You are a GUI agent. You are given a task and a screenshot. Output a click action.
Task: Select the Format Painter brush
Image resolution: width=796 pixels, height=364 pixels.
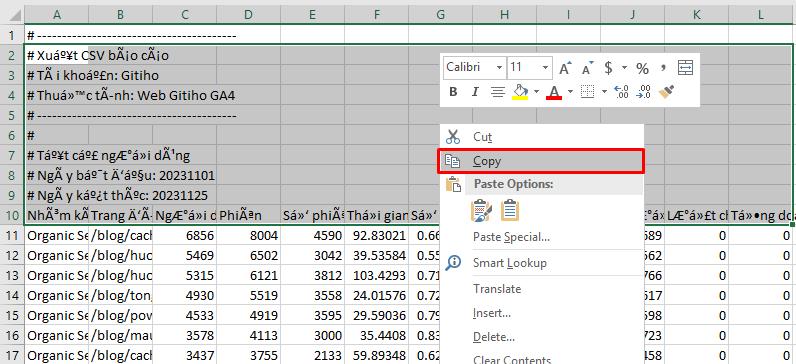coord(667,92)
